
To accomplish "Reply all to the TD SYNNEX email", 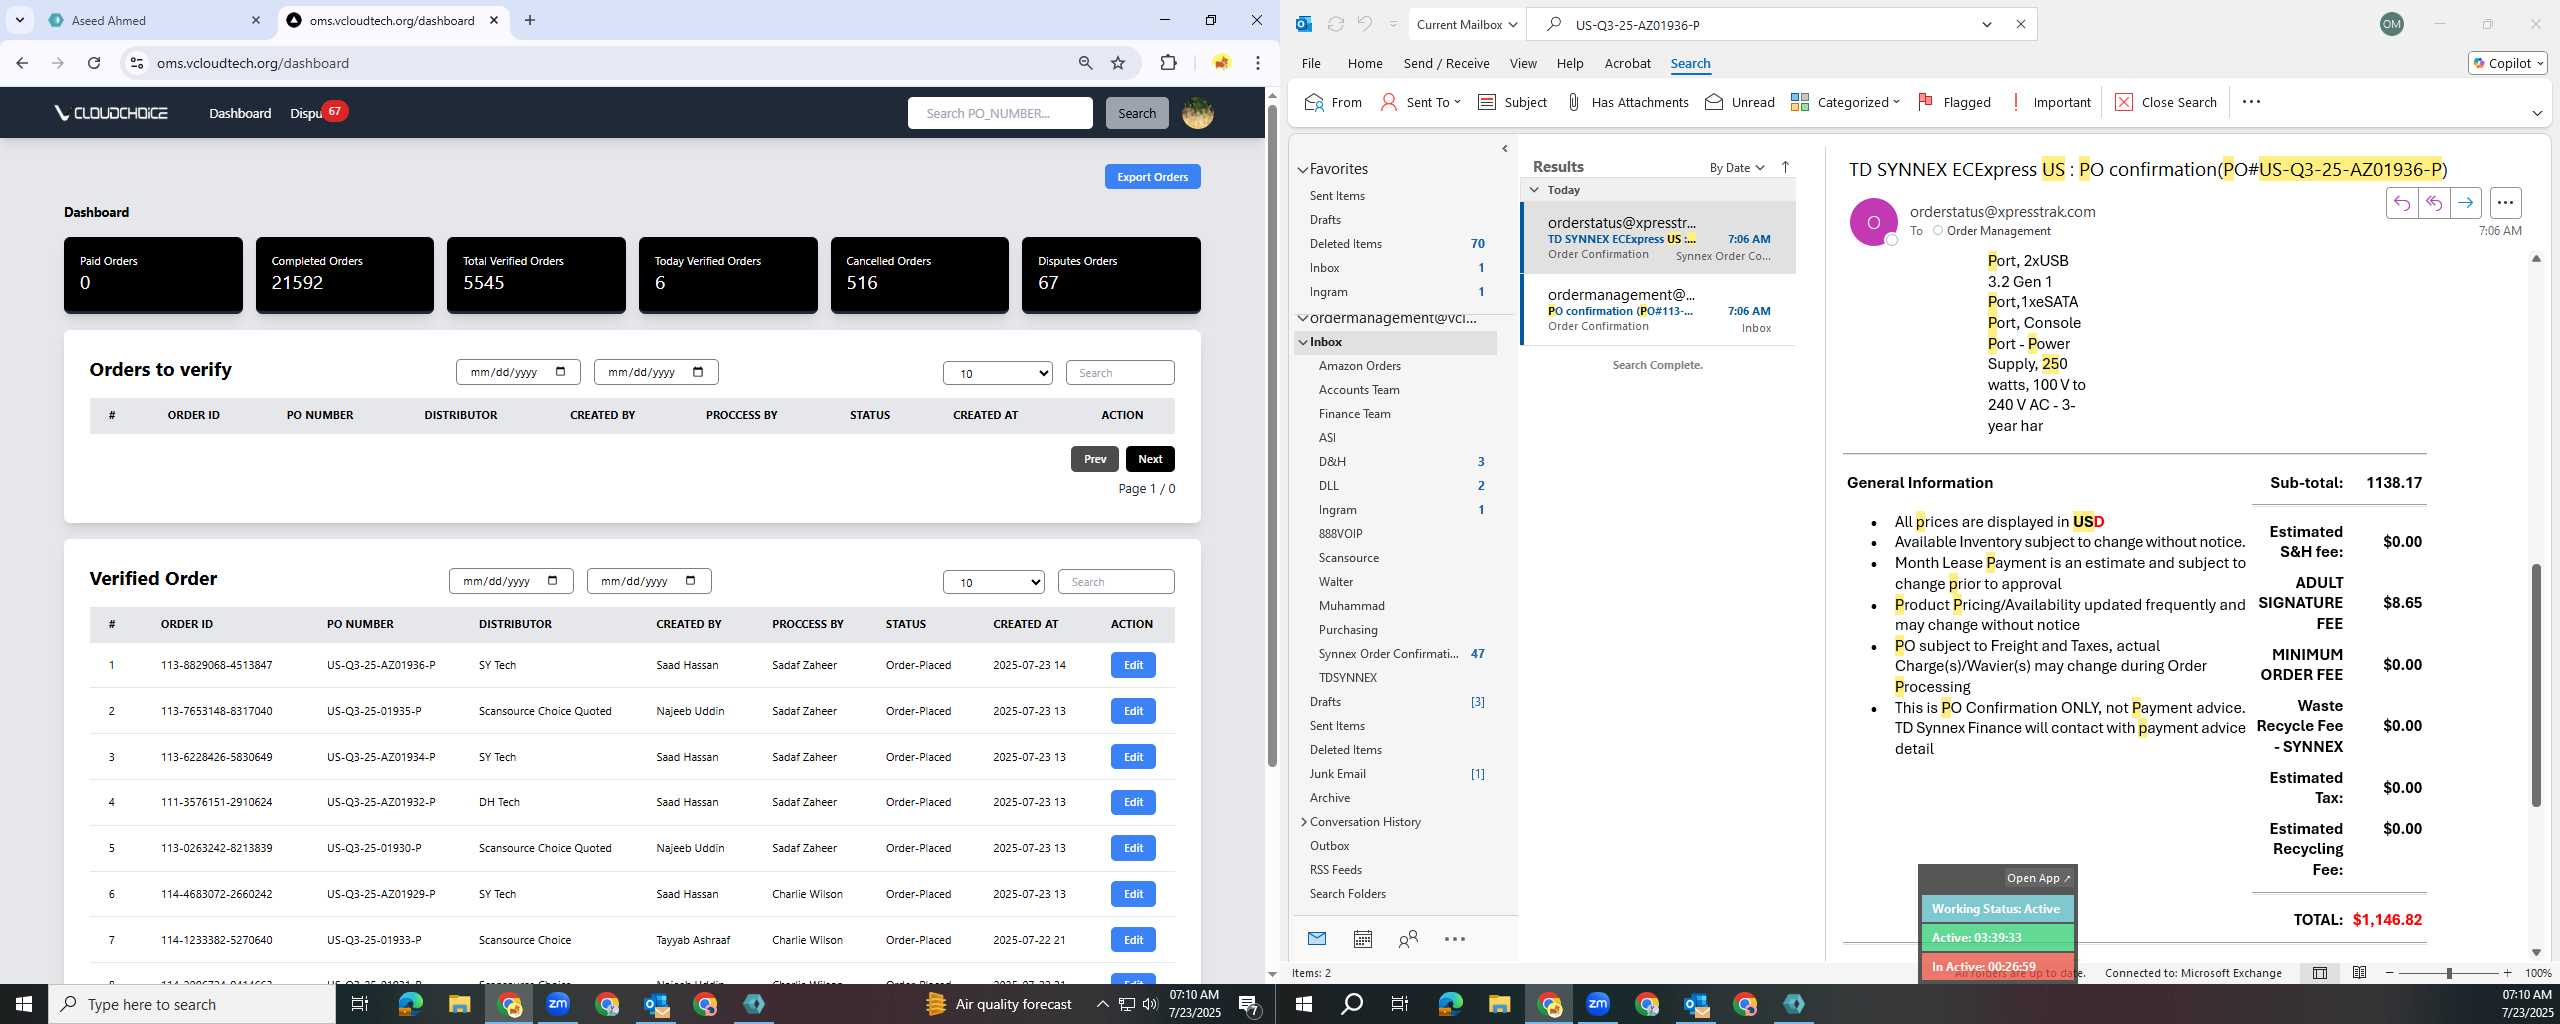I will (2433, 203).
